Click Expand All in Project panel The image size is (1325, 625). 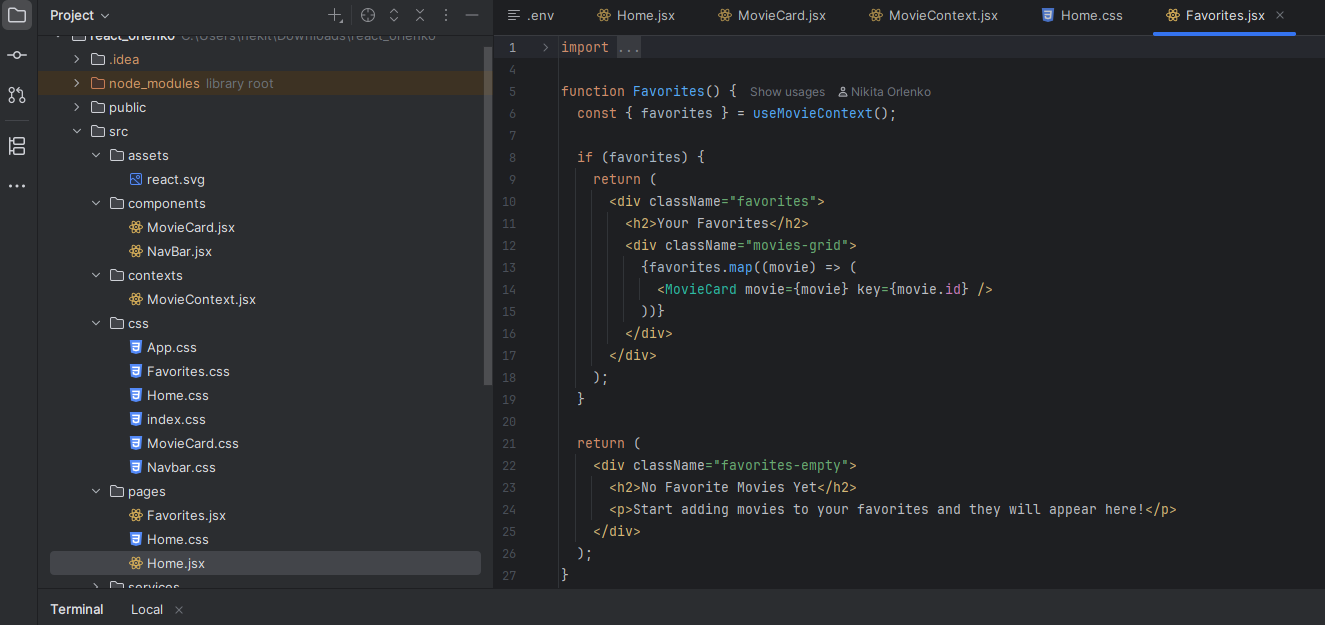click(394, 15)
